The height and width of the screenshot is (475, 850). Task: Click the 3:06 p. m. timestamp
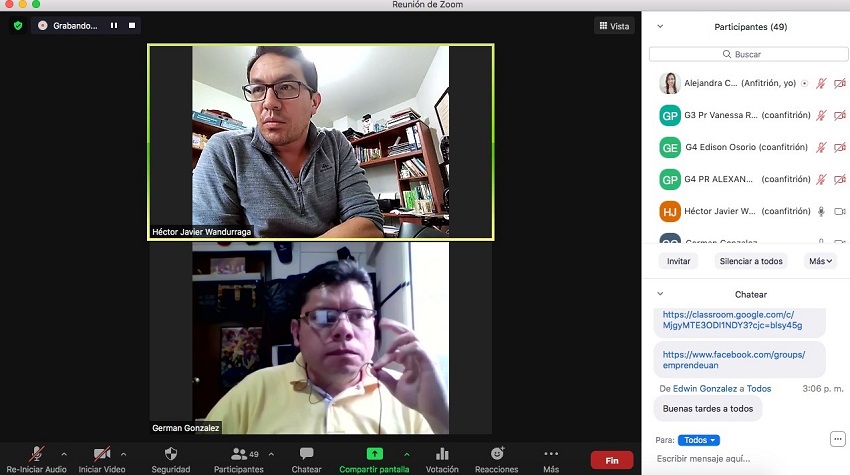823,388
